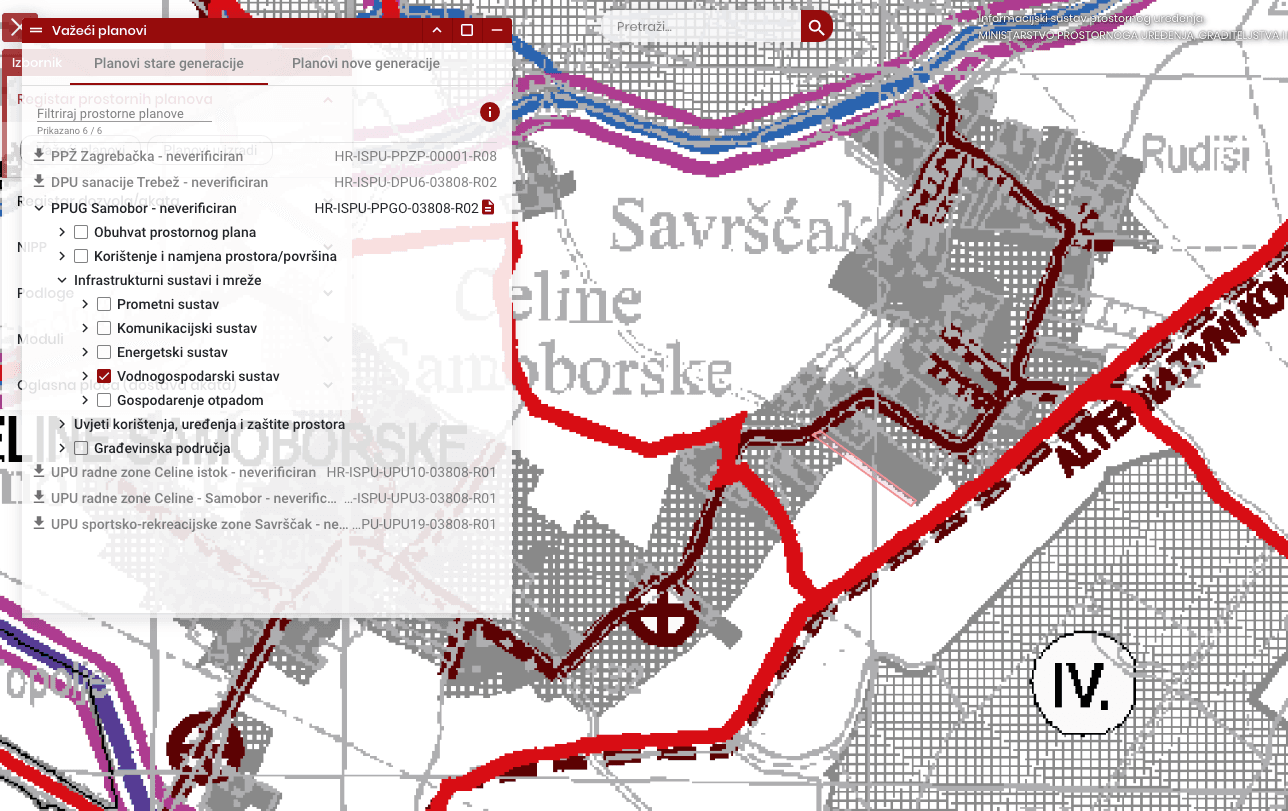Enable the Prometni sustav layer
This screenshot has width=1288, height=811.
point(104,304)
